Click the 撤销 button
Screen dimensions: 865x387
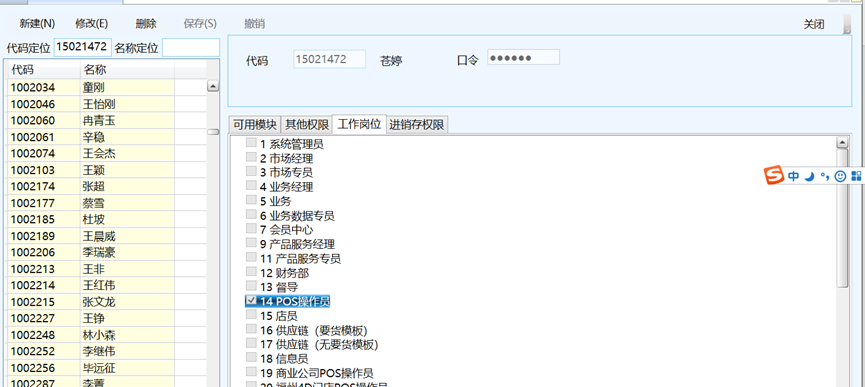coord(254,24)
